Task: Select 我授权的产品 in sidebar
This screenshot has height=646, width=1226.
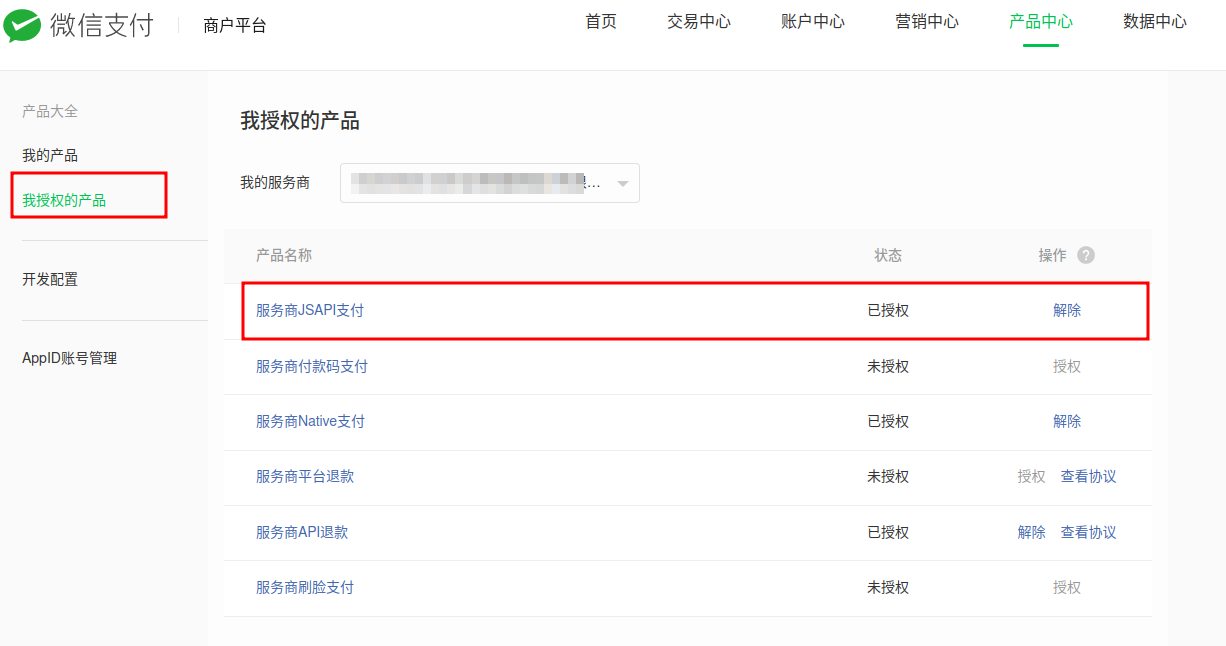Action: click(x=64, y=200)
